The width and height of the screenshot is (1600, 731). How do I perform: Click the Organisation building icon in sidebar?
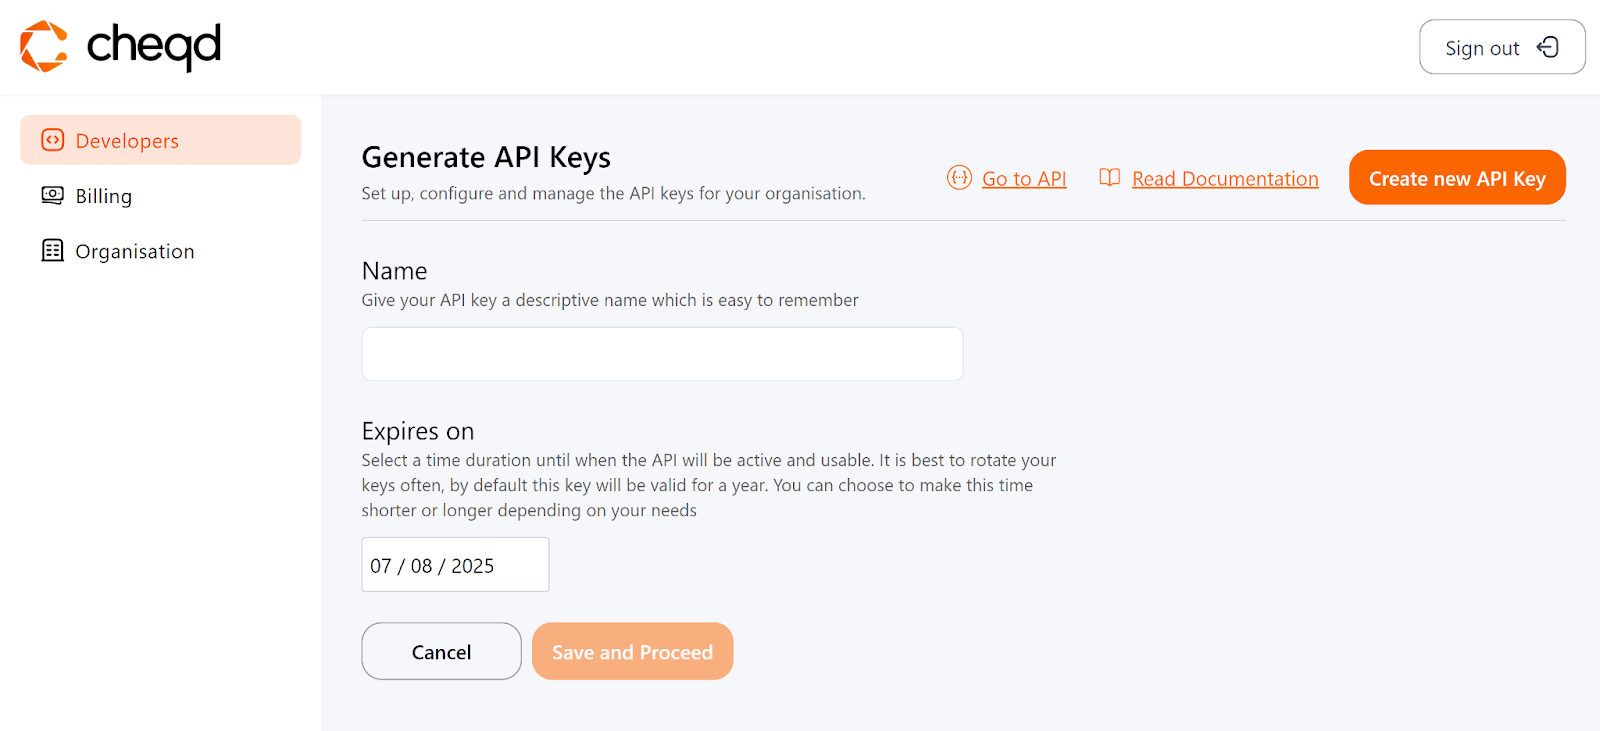tap(53, 251)
